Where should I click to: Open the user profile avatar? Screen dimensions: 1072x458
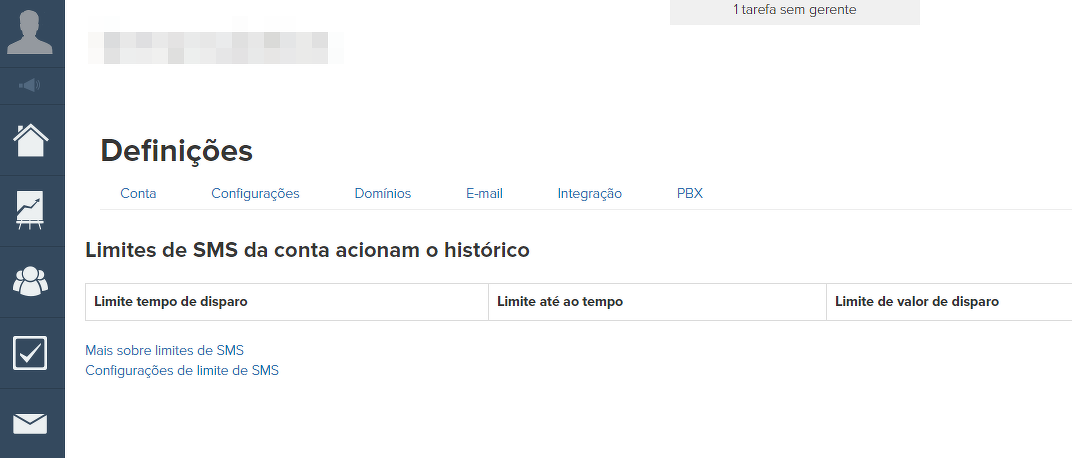pyautogui.click(x=31, y=32)
